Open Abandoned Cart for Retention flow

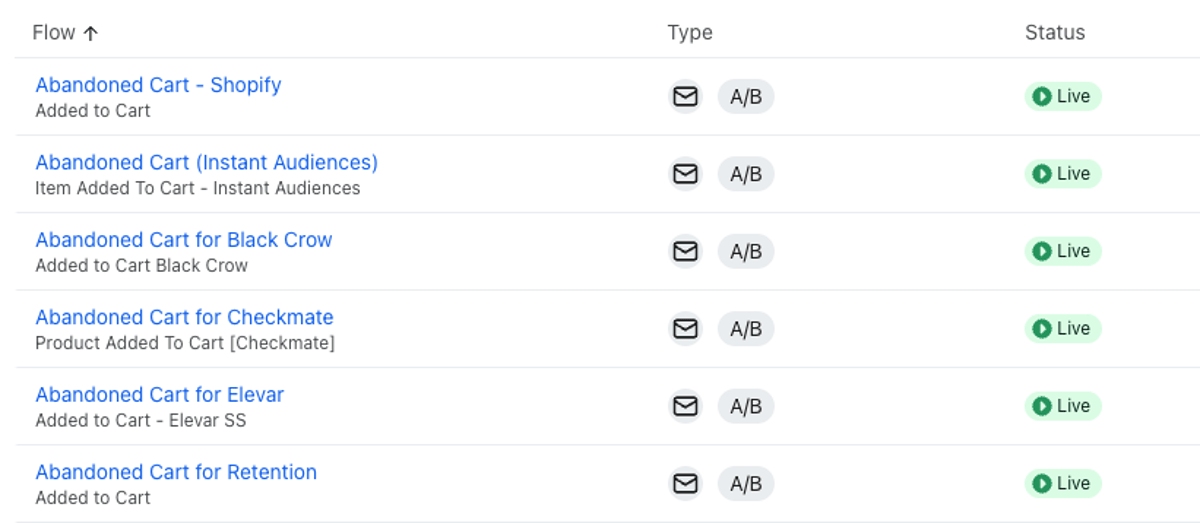click(176, 472)
